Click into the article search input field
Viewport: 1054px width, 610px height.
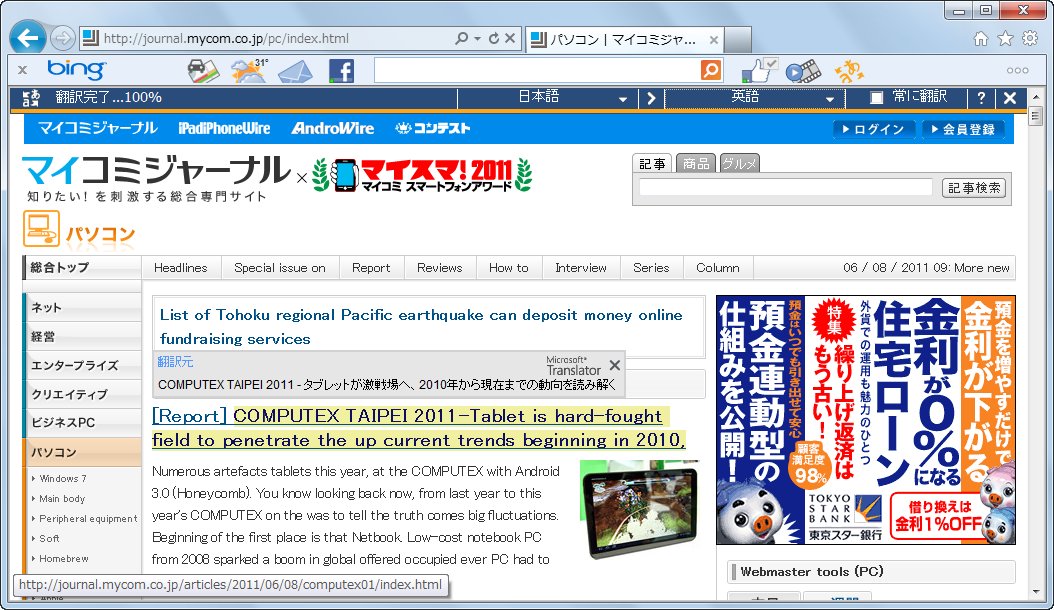pyautogui.click(x=786, y=188)
